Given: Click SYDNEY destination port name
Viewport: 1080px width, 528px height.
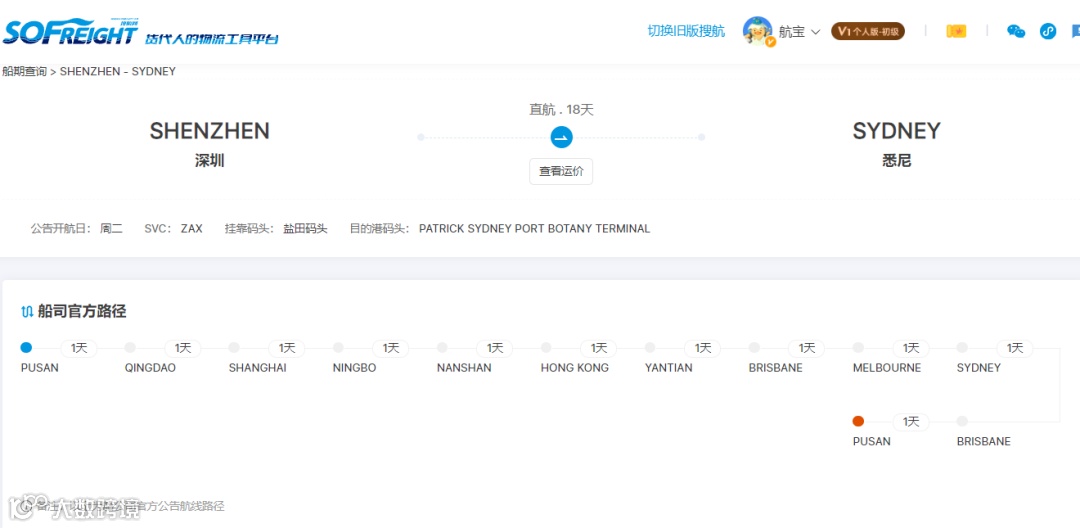Looking at the screenshot, I should (x=896, y=131).
